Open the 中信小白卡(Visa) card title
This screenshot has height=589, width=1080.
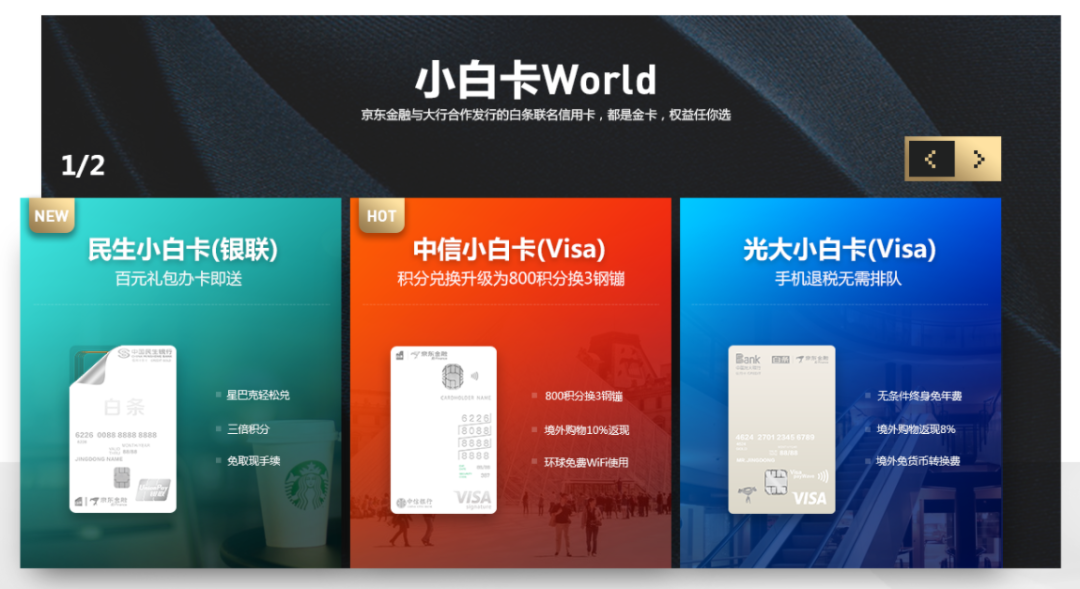tap(510, 249)
